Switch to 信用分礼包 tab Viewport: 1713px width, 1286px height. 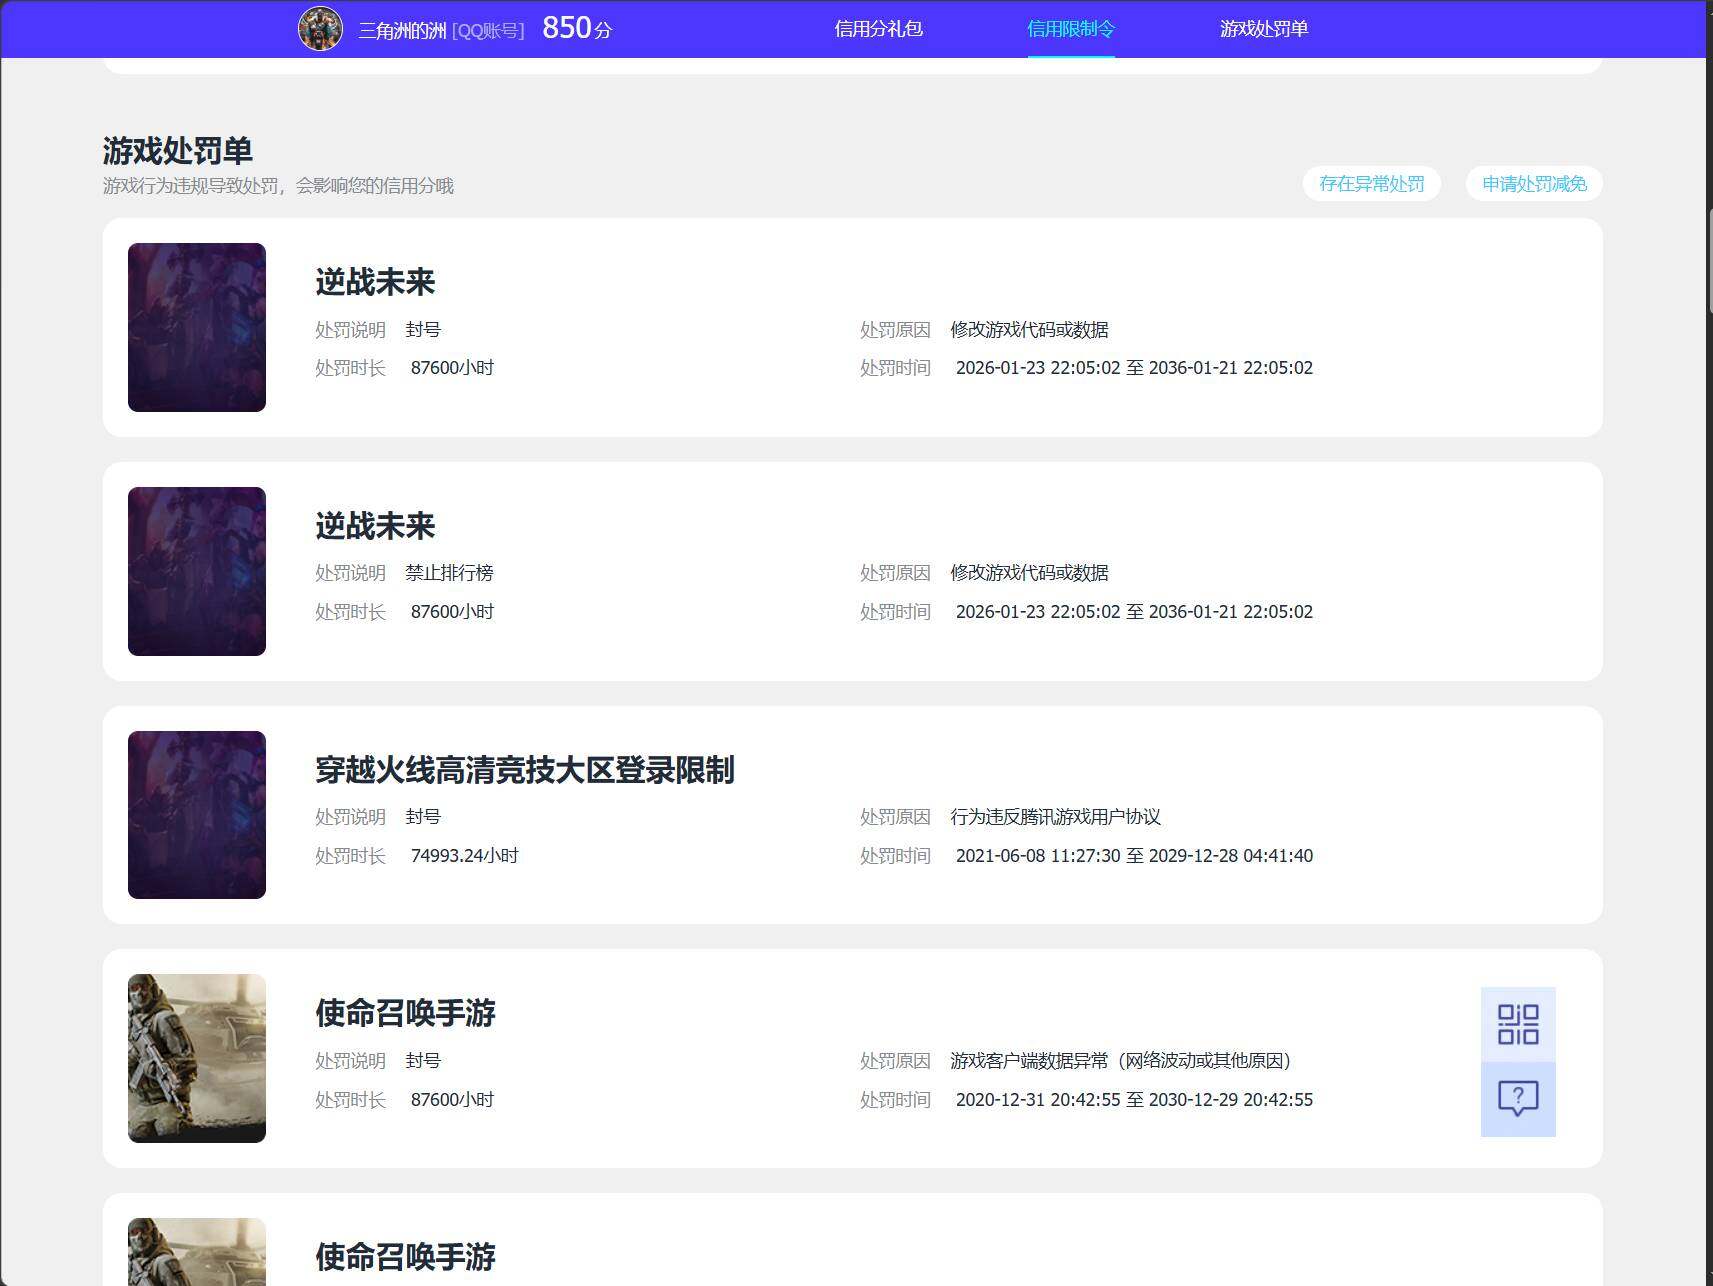point(878,29)
